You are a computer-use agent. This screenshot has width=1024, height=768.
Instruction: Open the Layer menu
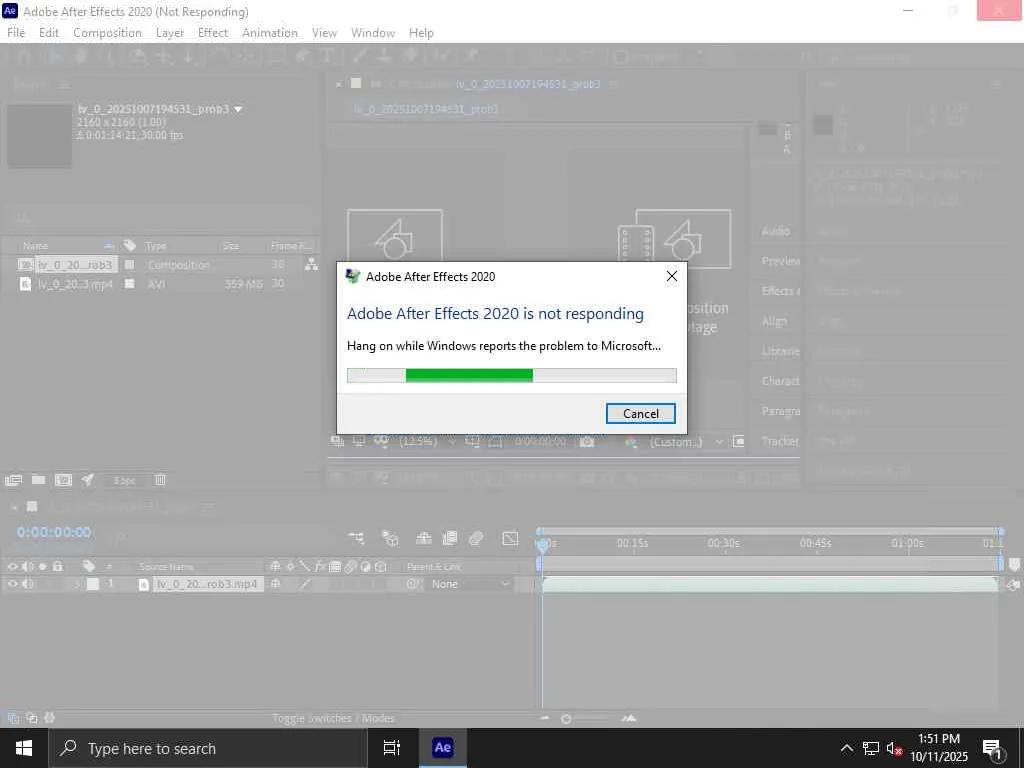pyautogui.click(x=170, y=33)
